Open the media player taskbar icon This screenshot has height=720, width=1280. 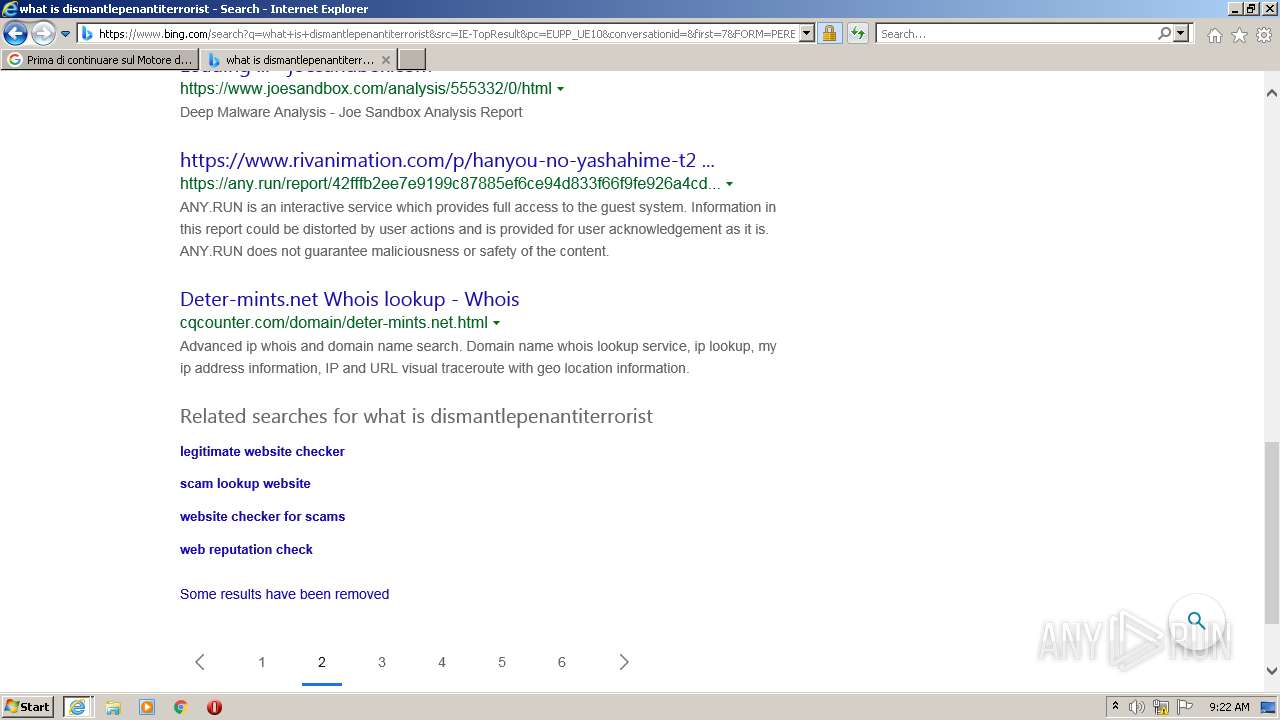click(147, 707)
